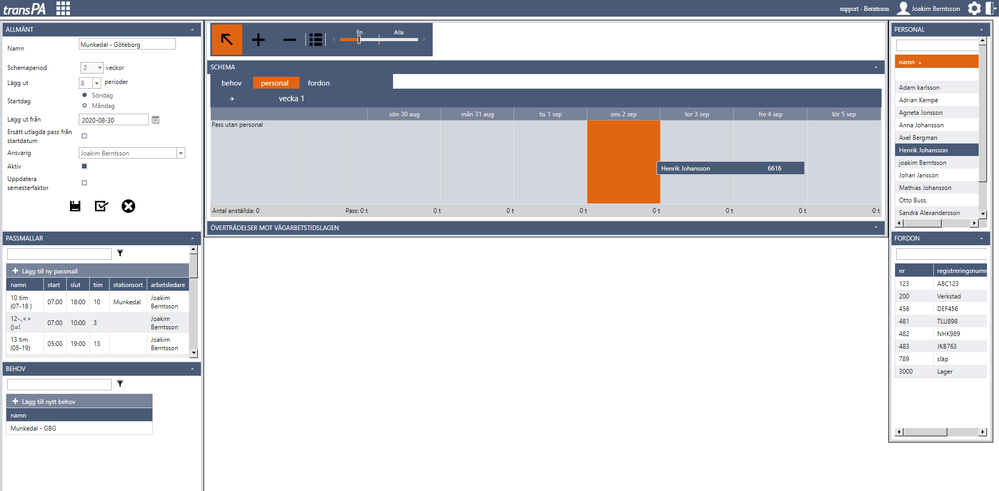The height and width of the screenshot is (491, 999).
Task: Click the small arrow before vecka 1
Action: (232, 99)
